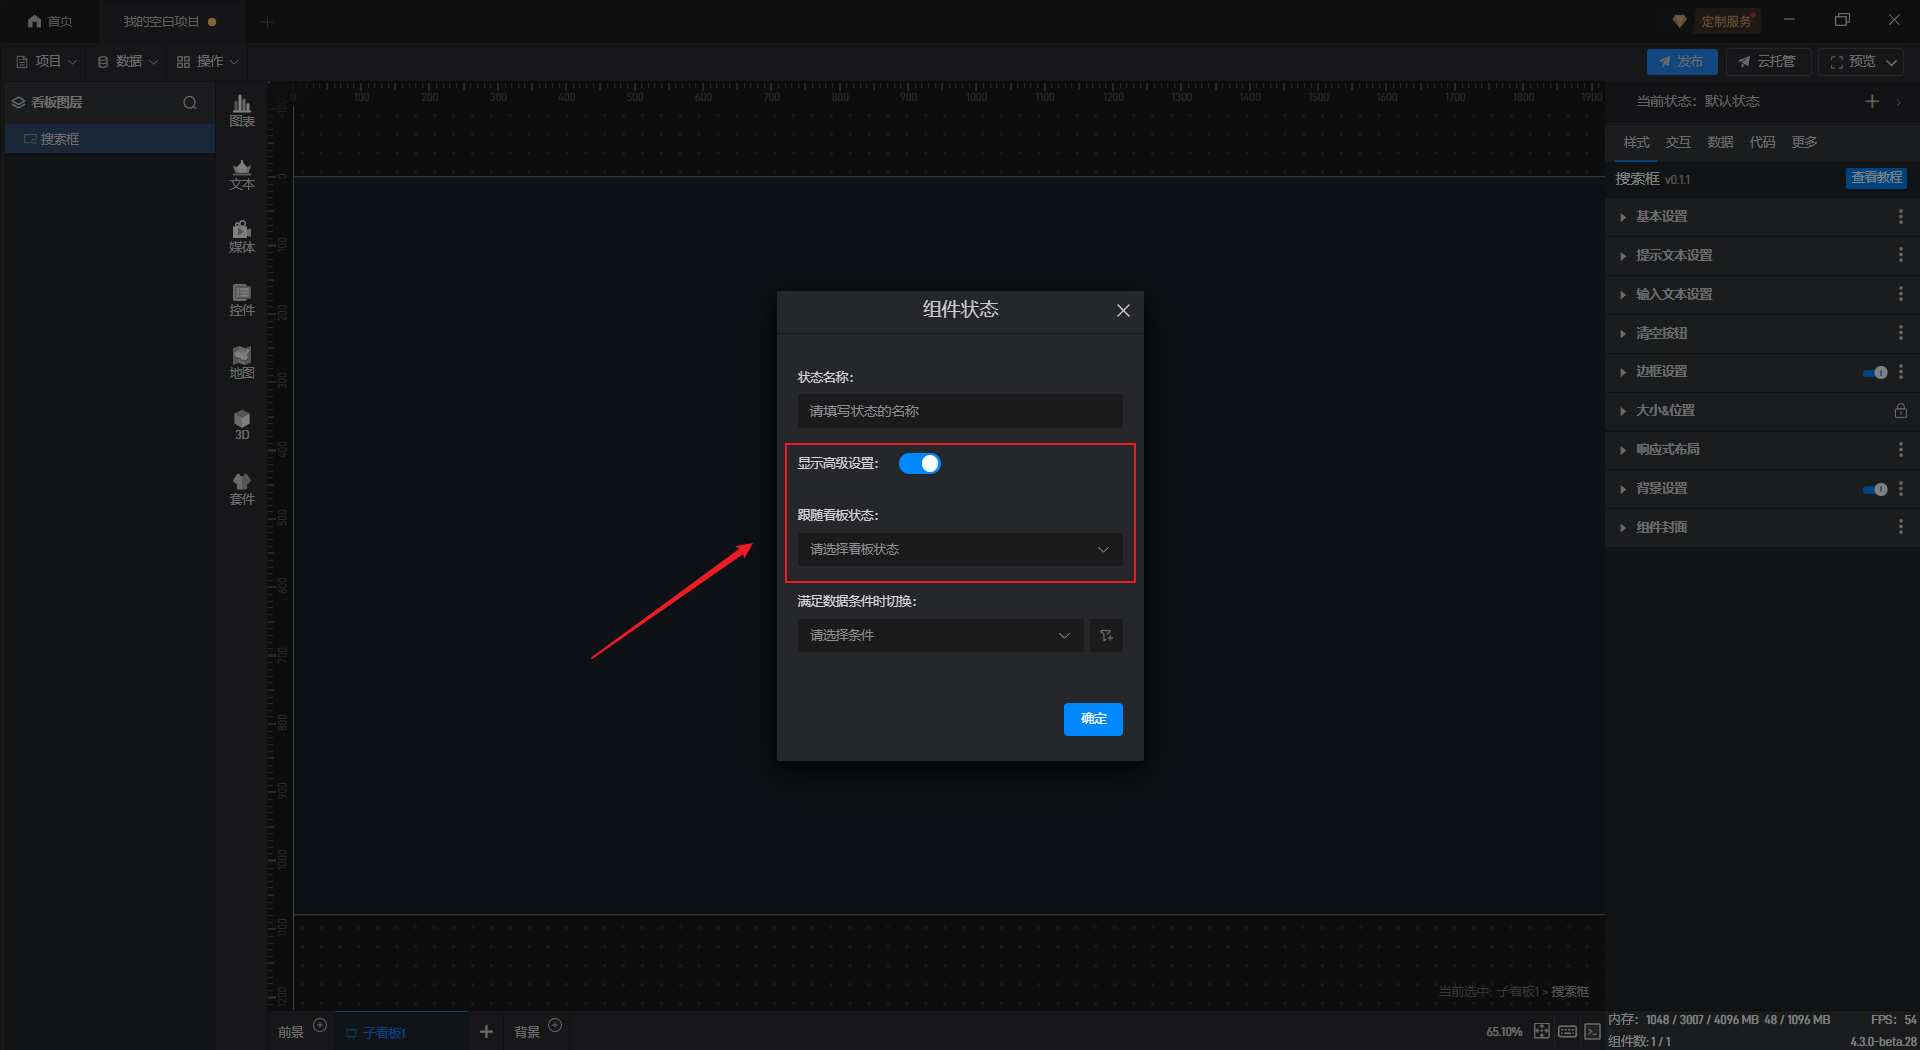Toggle the lock icon for 大小&位置
Image resolution: width=1920 pixels, height=1050 pixels.
click(x=1900, y=411)
